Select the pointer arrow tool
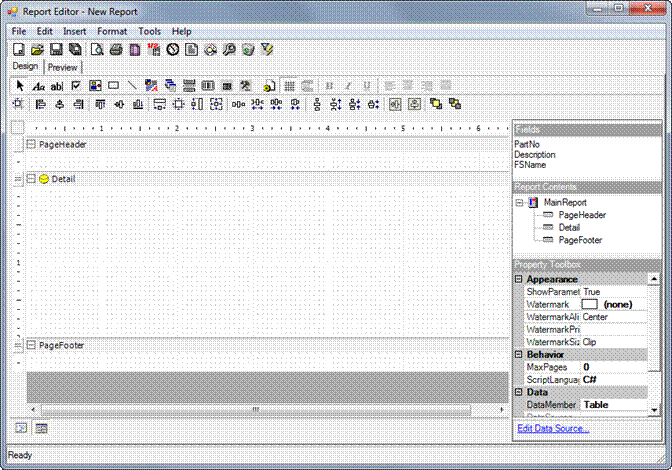This screenshot has width=672, height=470. (19, 86)
